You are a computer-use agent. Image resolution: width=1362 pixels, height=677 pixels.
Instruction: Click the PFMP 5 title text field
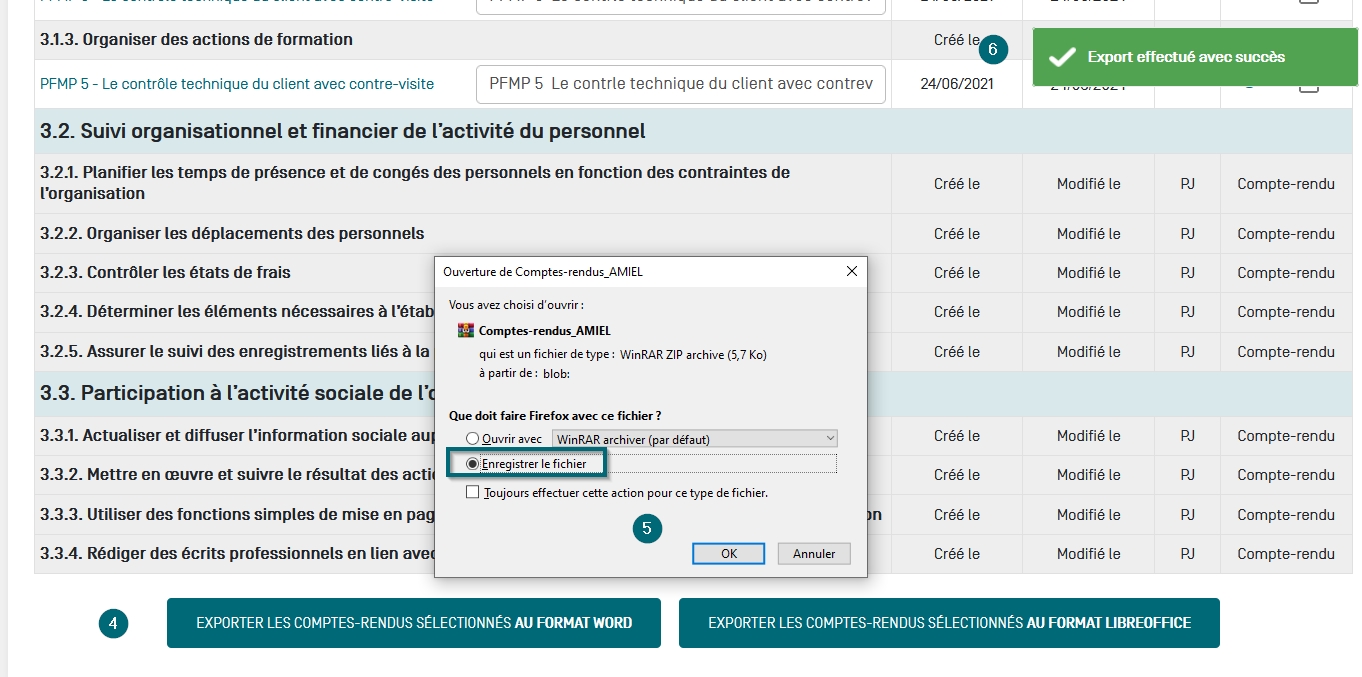tap(680, 84)
